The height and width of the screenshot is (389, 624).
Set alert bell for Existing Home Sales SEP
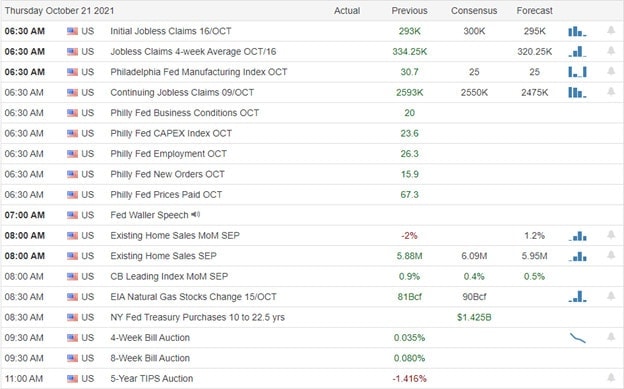[611, 255]
